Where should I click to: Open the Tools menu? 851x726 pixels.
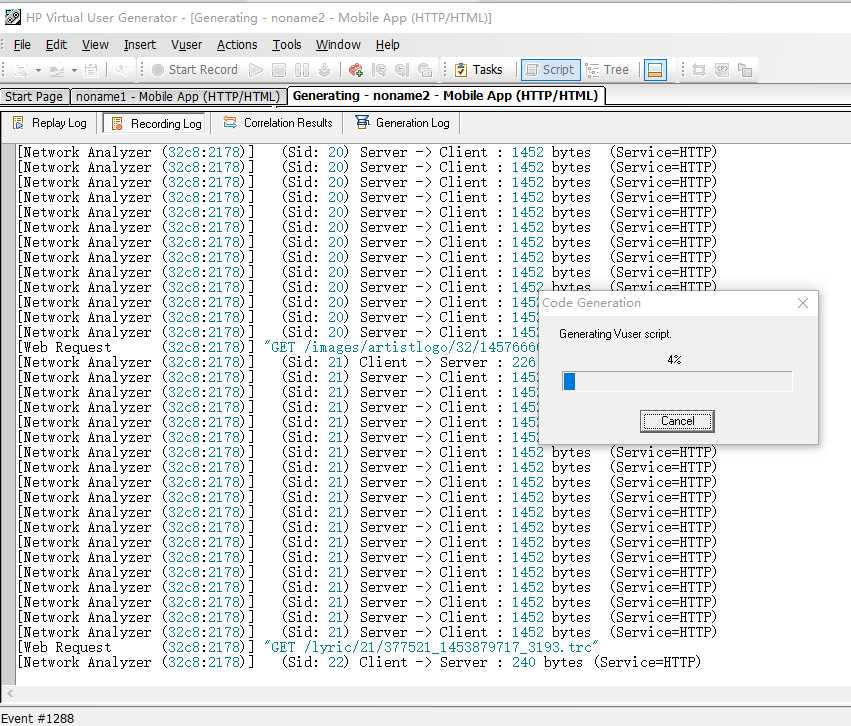point(287,44)
